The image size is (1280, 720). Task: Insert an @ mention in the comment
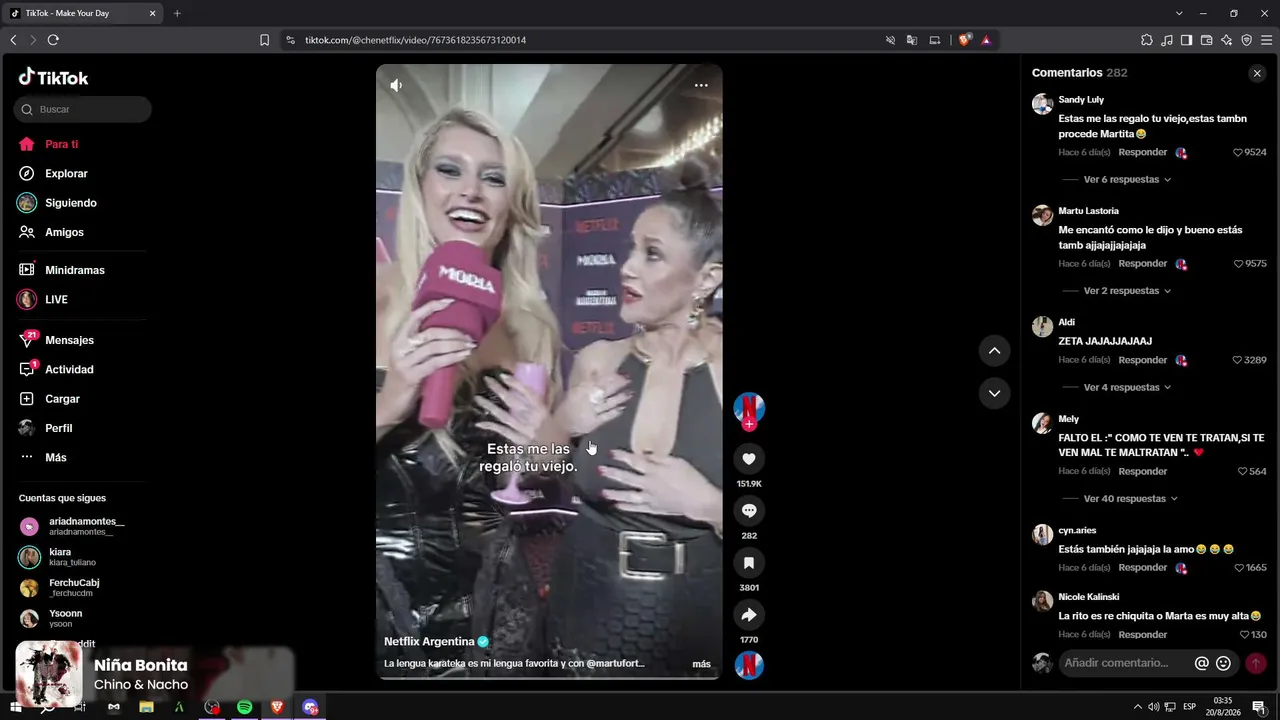pos(1202,663)
